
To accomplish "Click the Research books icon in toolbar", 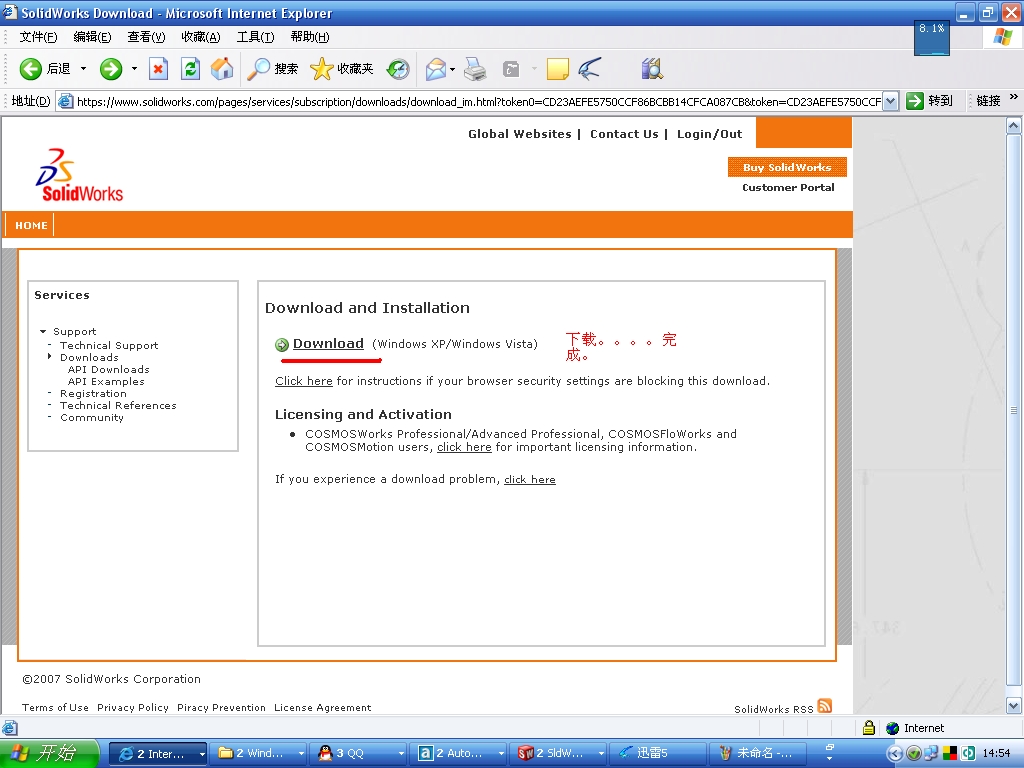I will click(652, 69).
